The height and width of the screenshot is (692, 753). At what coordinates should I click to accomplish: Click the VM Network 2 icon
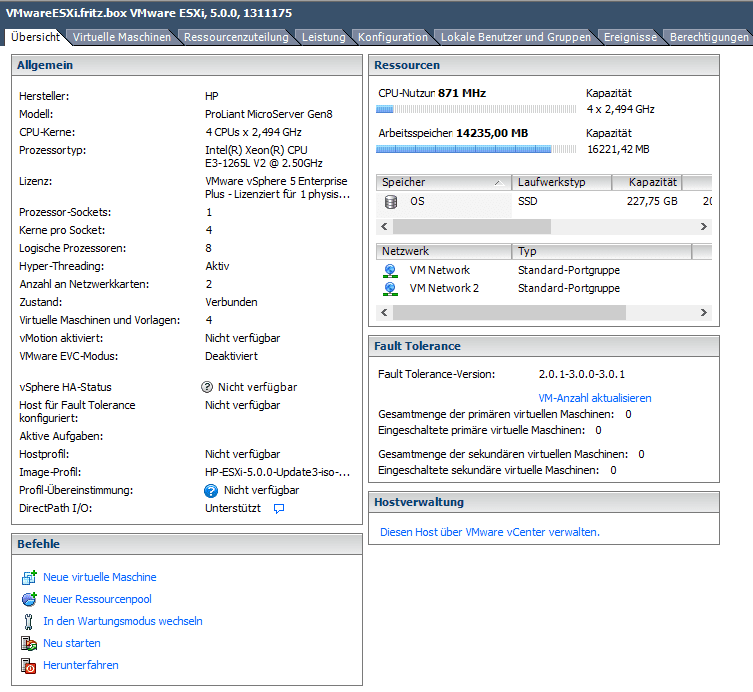click(390, 289)
